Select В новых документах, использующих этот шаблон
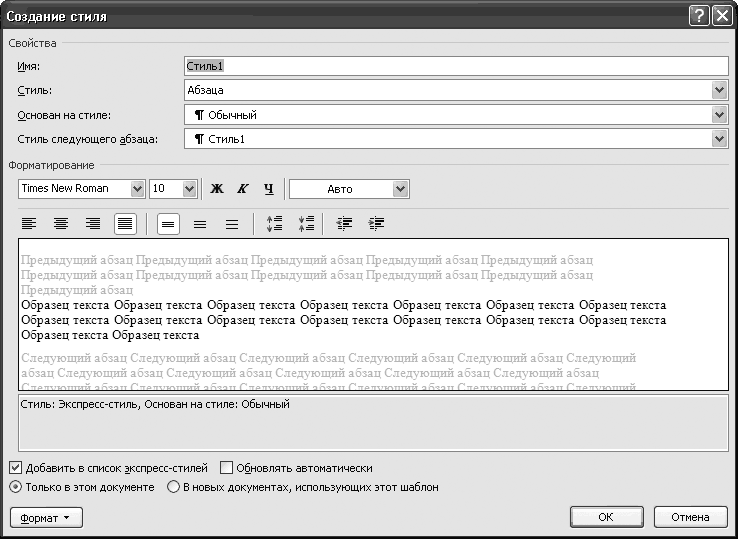The image size is (738, 539). pyautogui.click(x=174, y=487)
